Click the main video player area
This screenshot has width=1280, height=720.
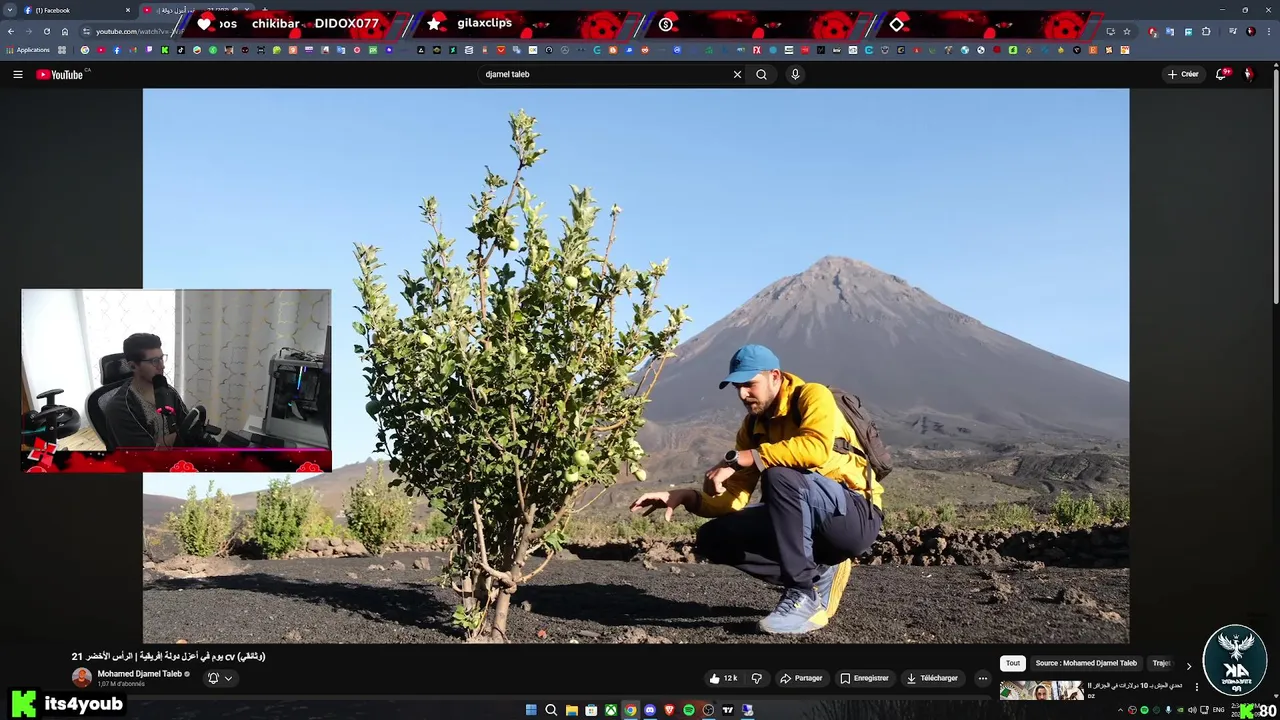pos(636,366)
